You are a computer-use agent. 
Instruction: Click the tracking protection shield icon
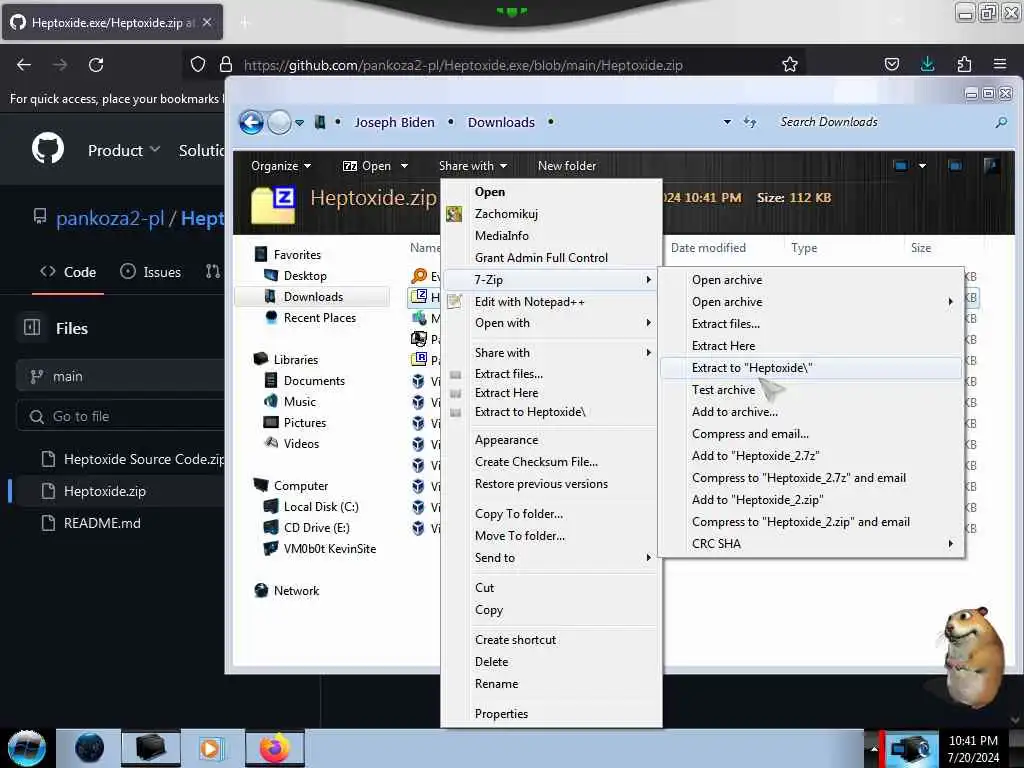click(x=198, y=64)
